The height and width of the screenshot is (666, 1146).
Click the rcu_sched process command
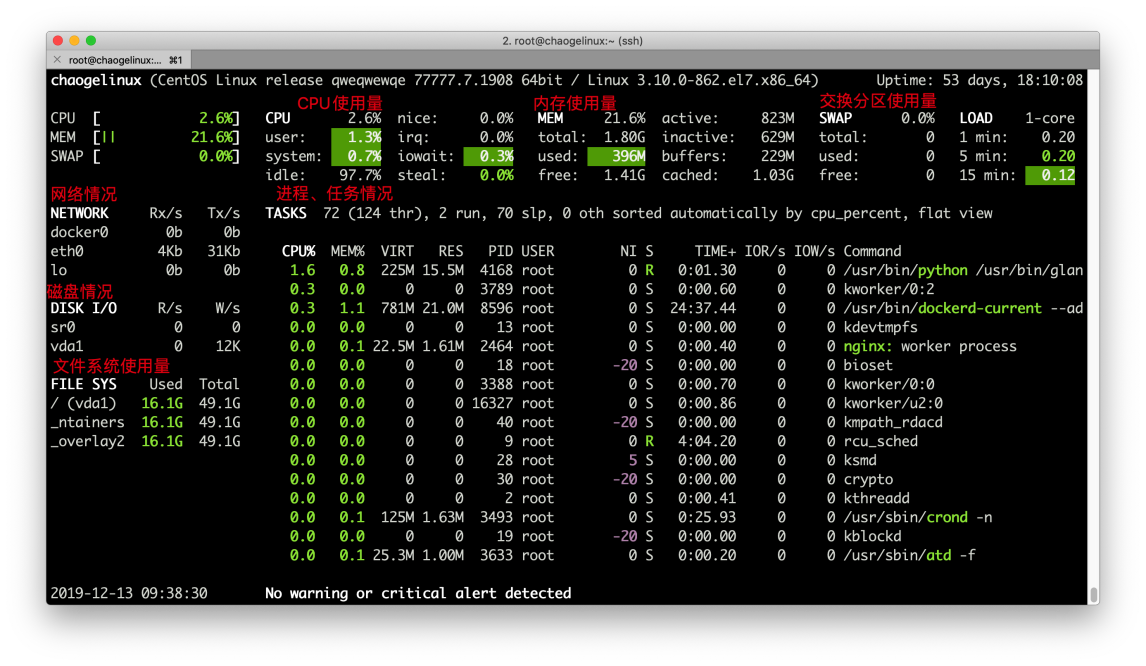[880, 442]
